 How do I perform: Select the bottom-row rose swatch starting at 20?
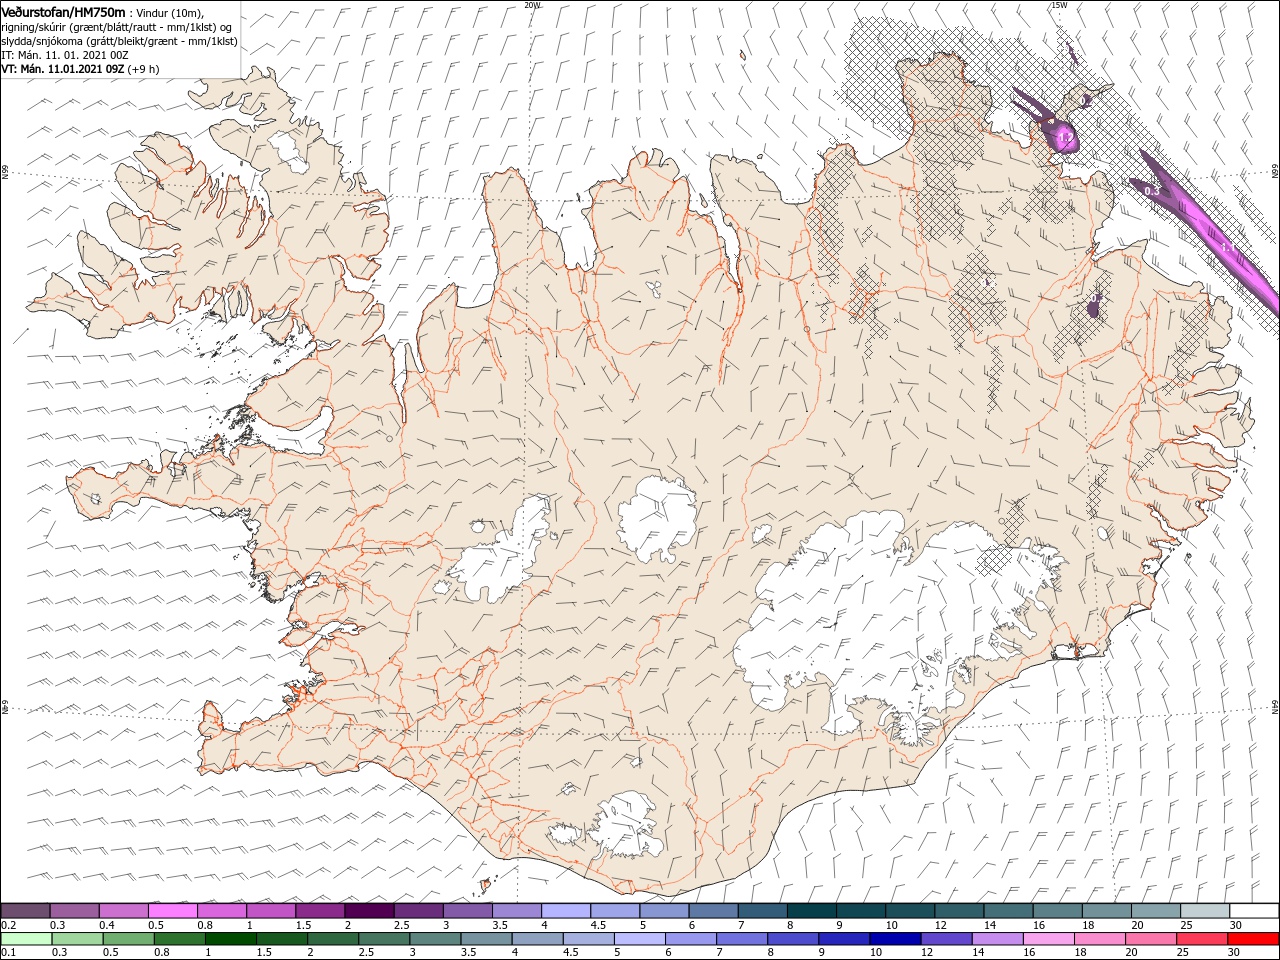coord(1152,938)
